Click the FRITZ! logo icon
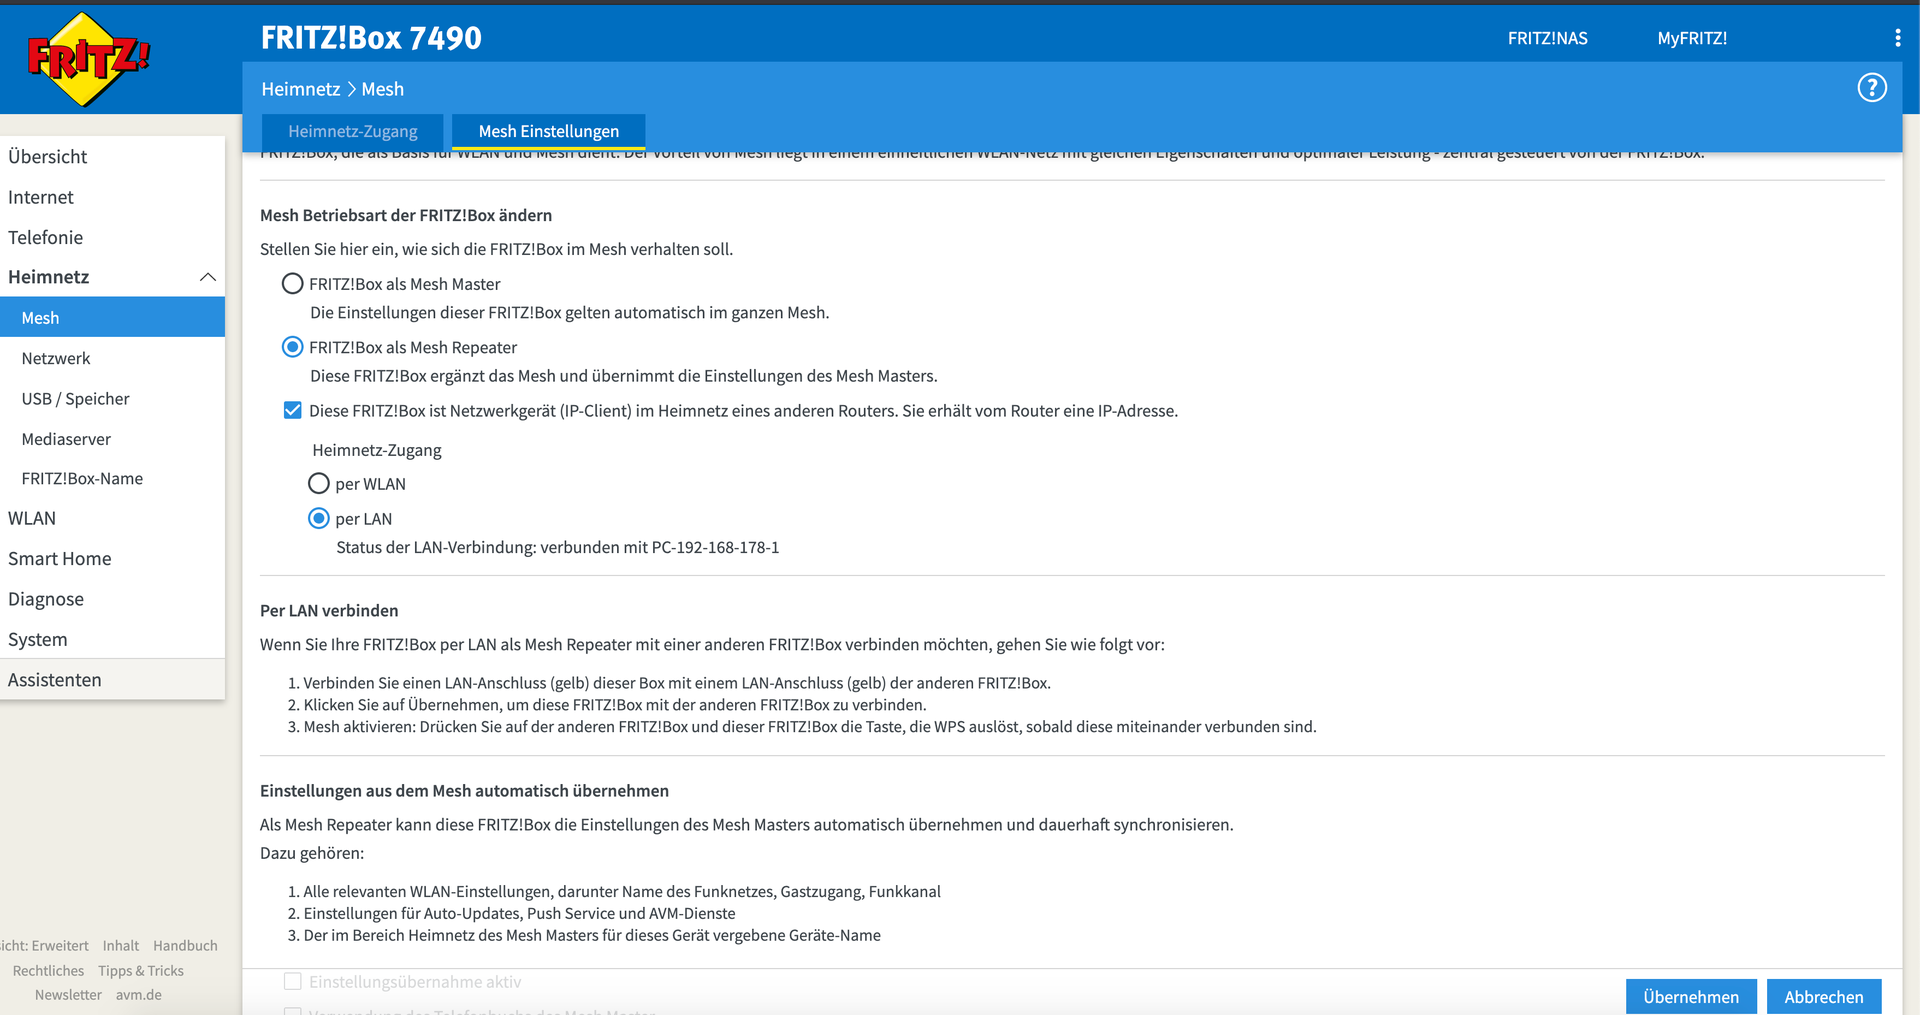Image resolution: width=1920 pixels, height=1015 pixels. (x=89, y=60)
